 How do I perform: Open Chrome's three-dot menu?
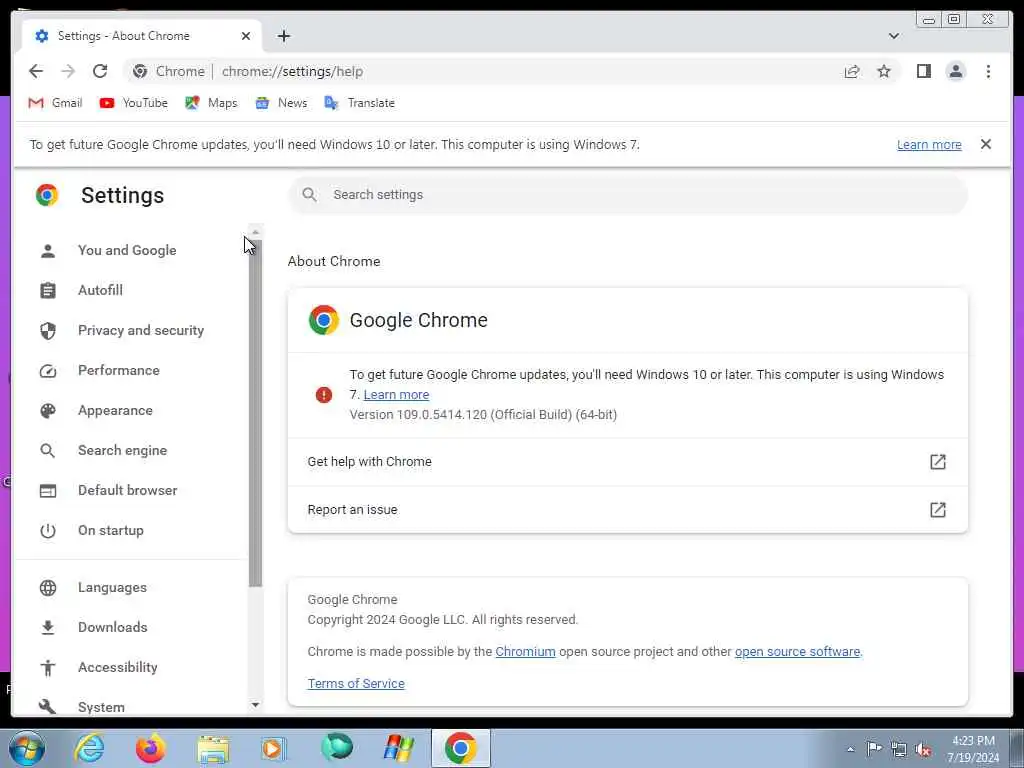point(988,71)
